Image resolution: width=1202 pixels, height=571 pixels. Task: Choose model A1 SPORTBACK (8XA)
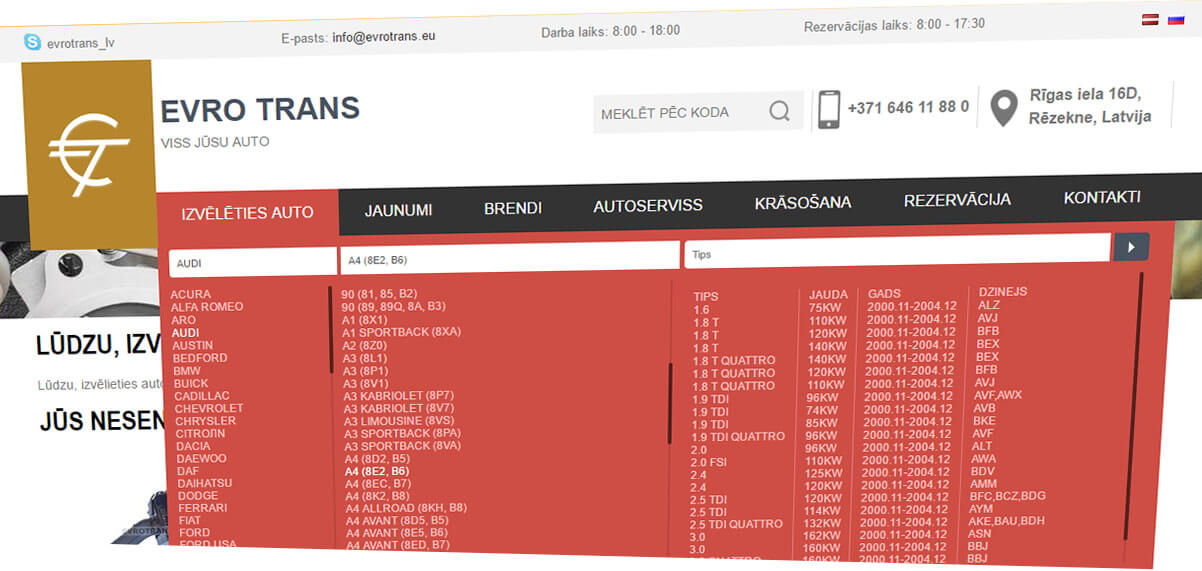tap(401, 331)
